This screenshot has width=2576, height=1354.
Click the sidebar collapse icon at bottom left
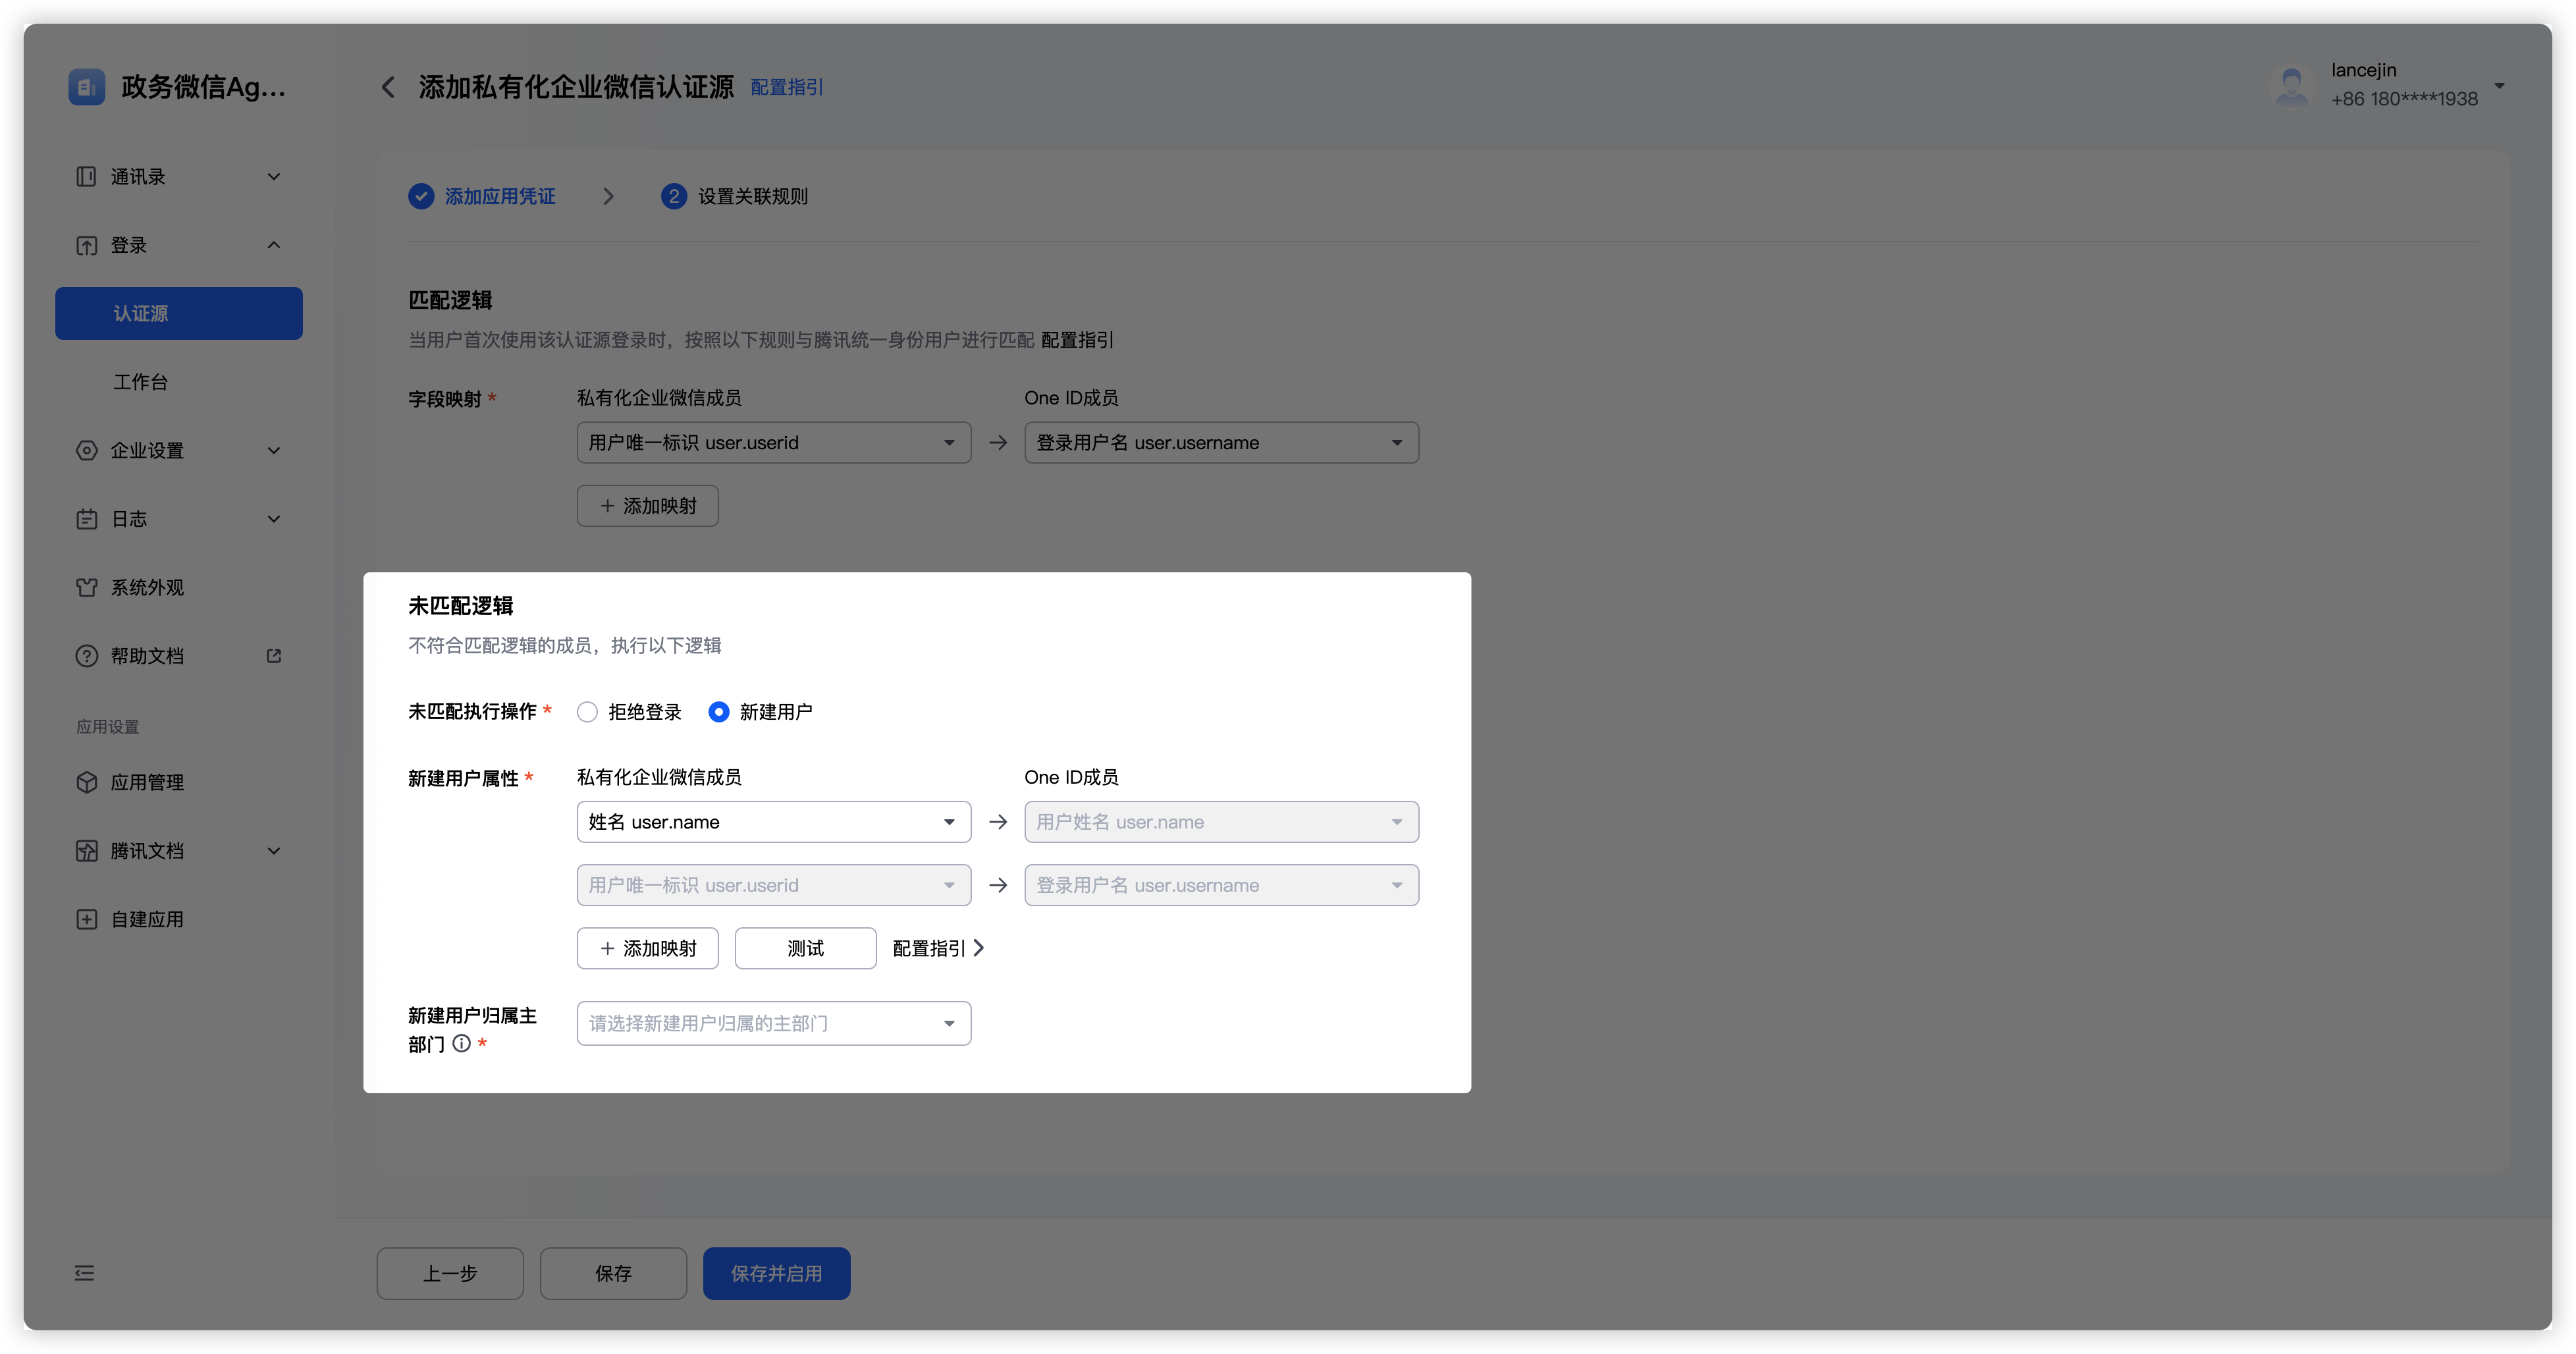pyautogui.click(x=85, y=1273)
